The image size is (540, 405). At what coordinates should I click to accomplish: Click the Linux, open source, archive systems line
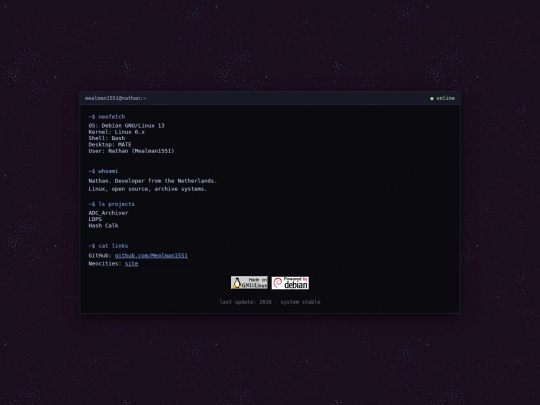148,189
